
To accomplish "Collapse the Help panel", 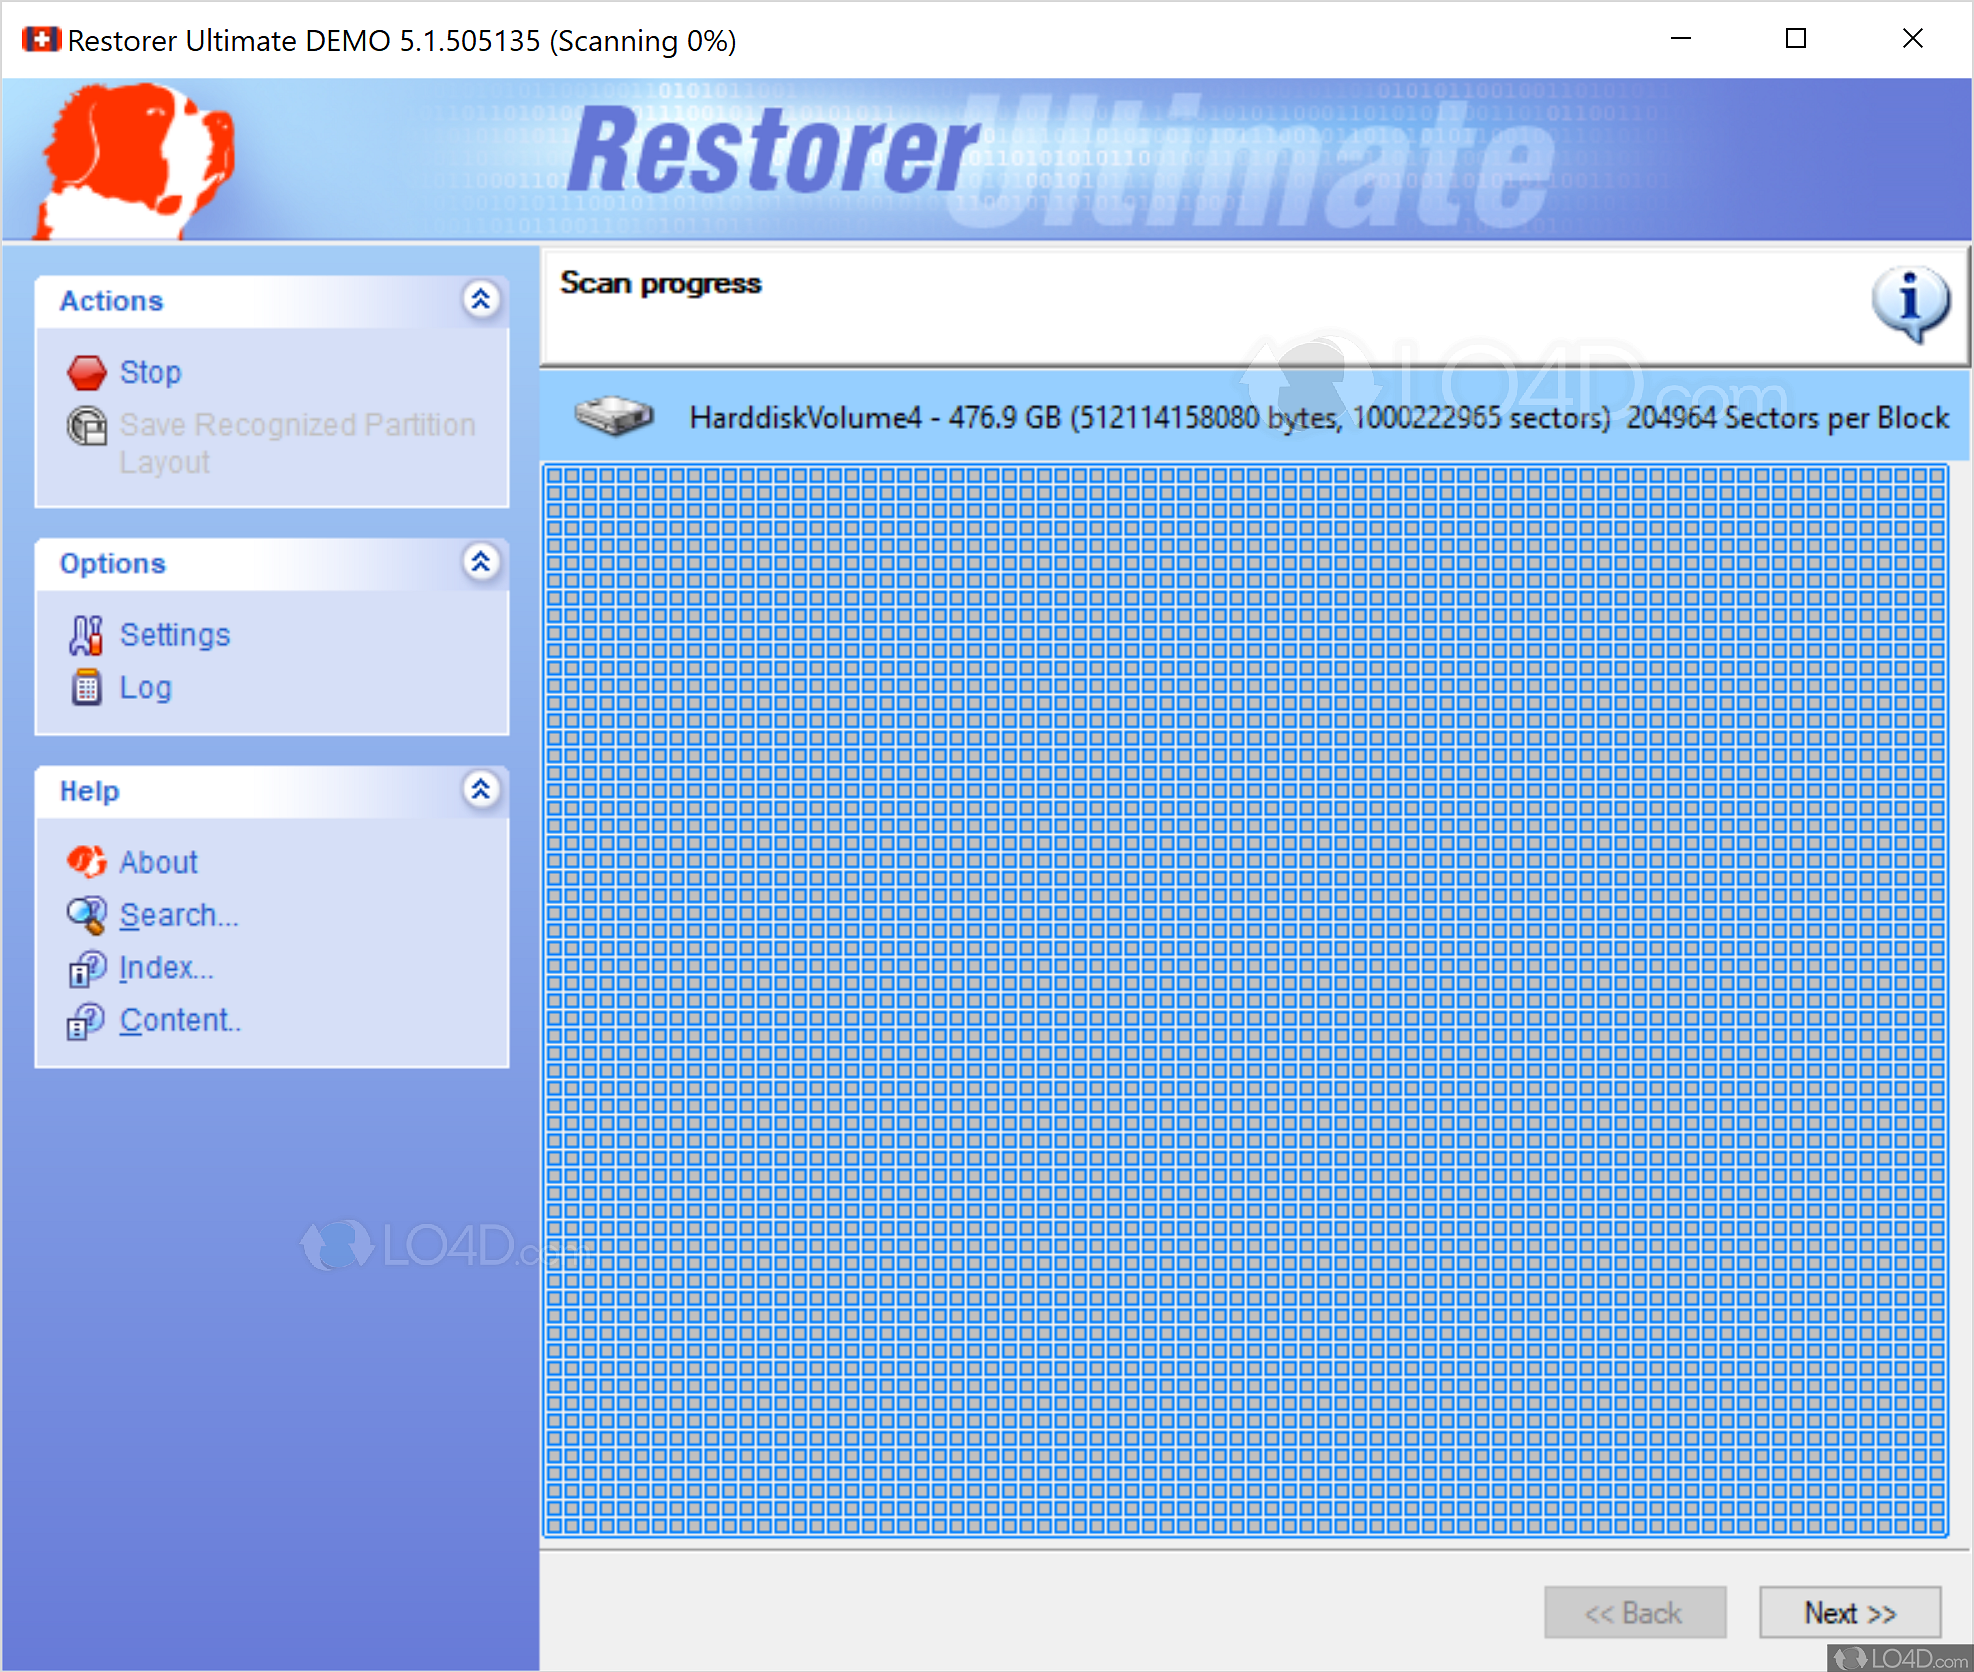I will coord(482,790).
